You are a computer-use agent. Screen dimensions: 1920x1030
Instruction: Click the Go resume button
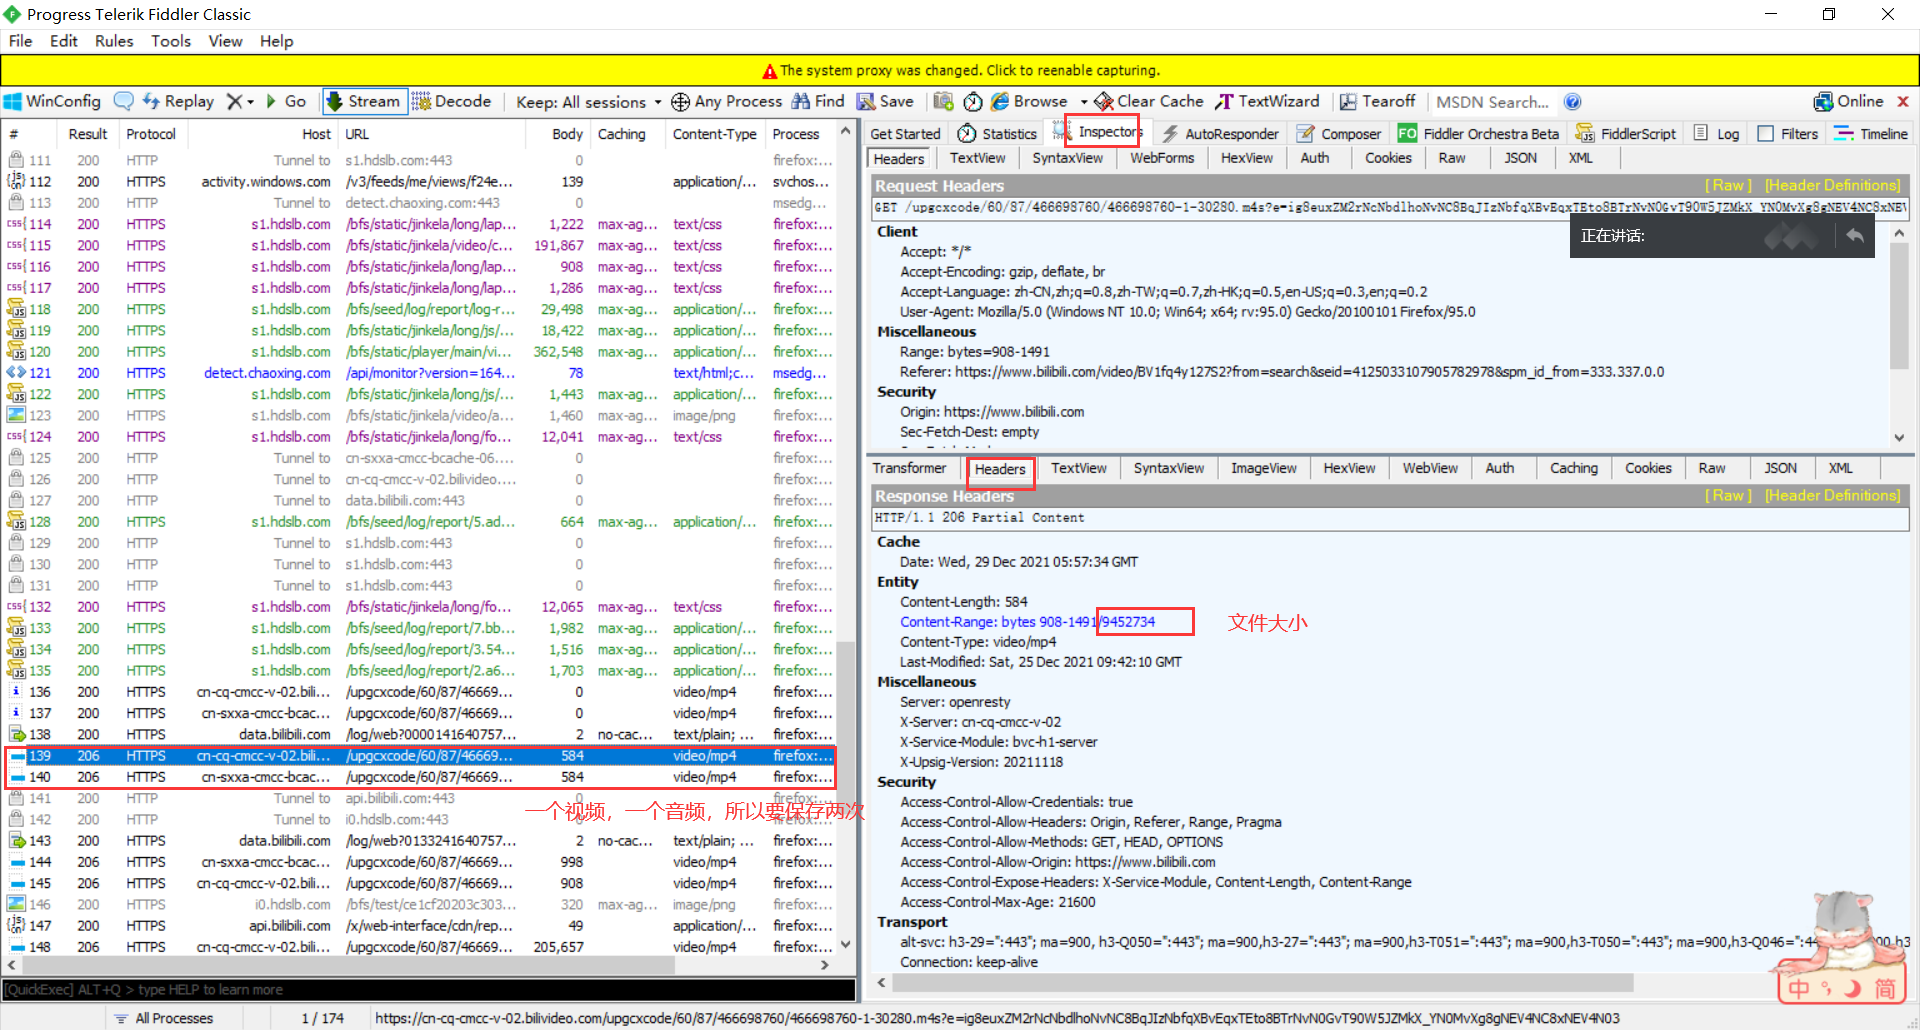286,101
